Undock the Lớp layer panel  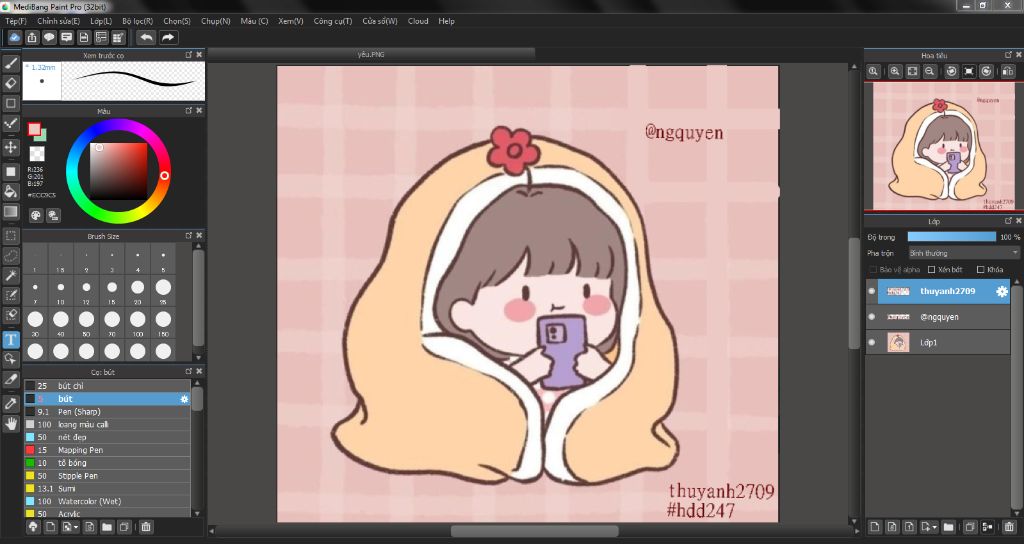pos(1008,221)
